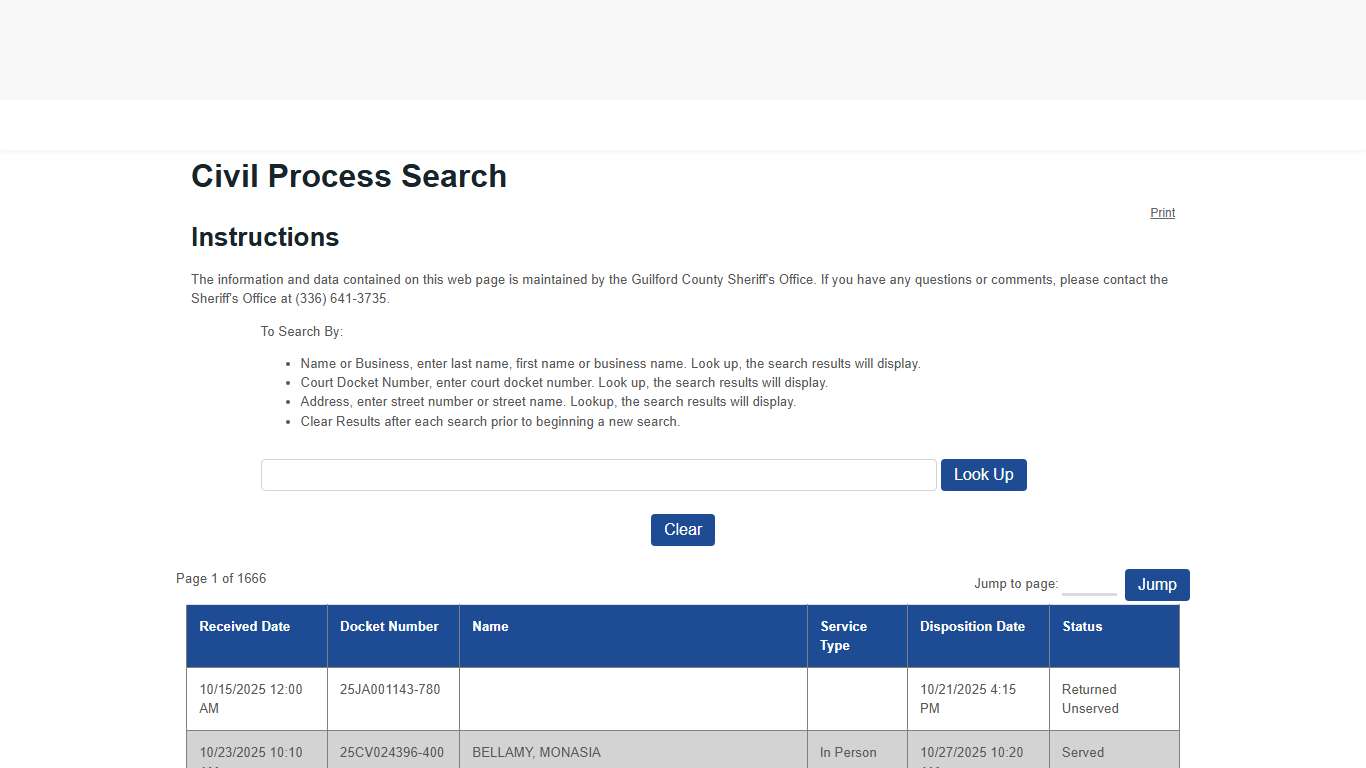
Task: Sort results by Docket Number column
Action: (389, 626)
